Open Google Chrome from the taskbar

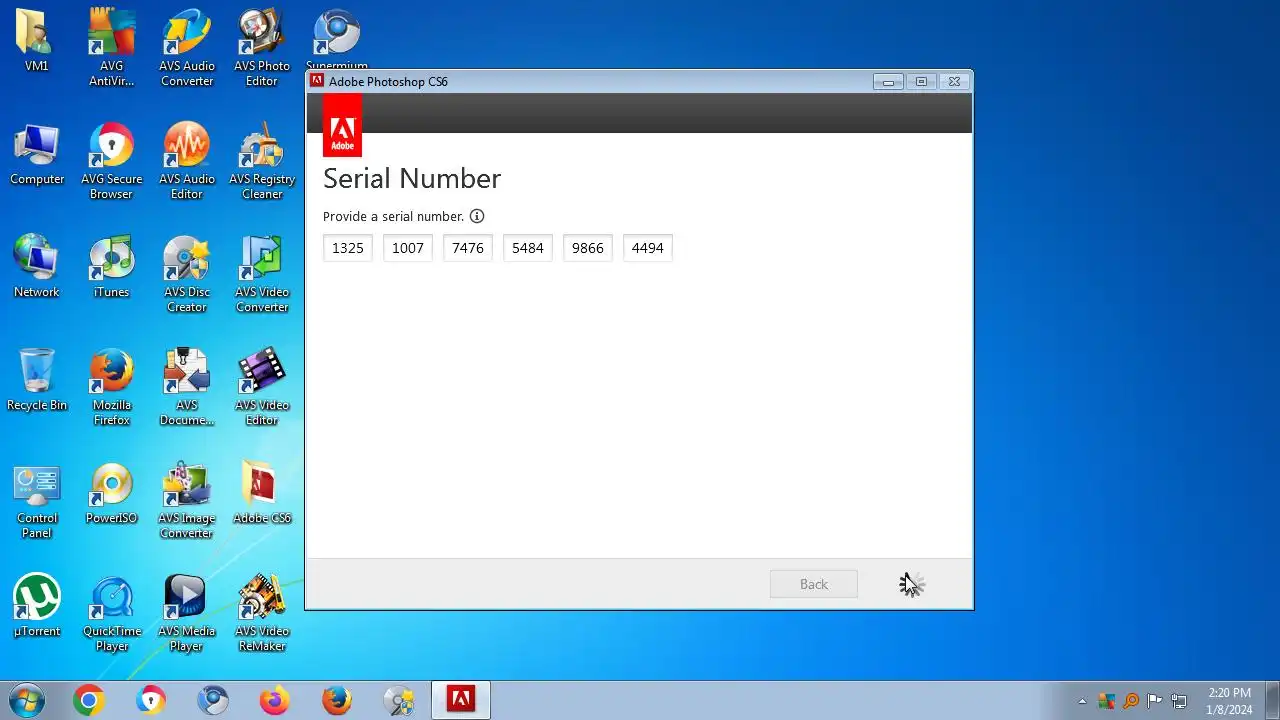pos(89,701)
